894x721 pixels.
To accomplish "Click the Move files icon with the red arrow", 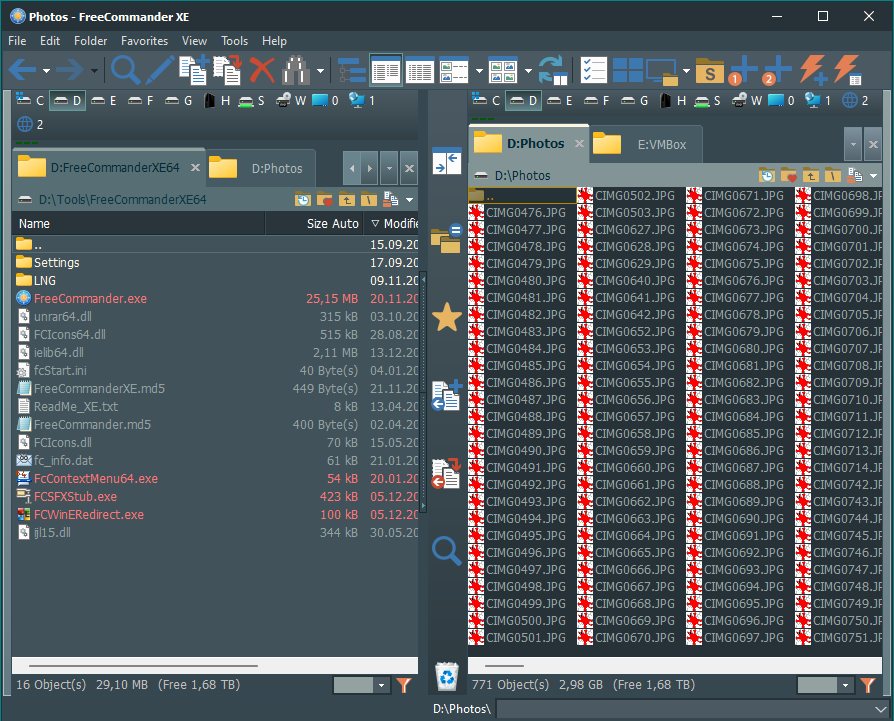I will (x=228, y=70).
